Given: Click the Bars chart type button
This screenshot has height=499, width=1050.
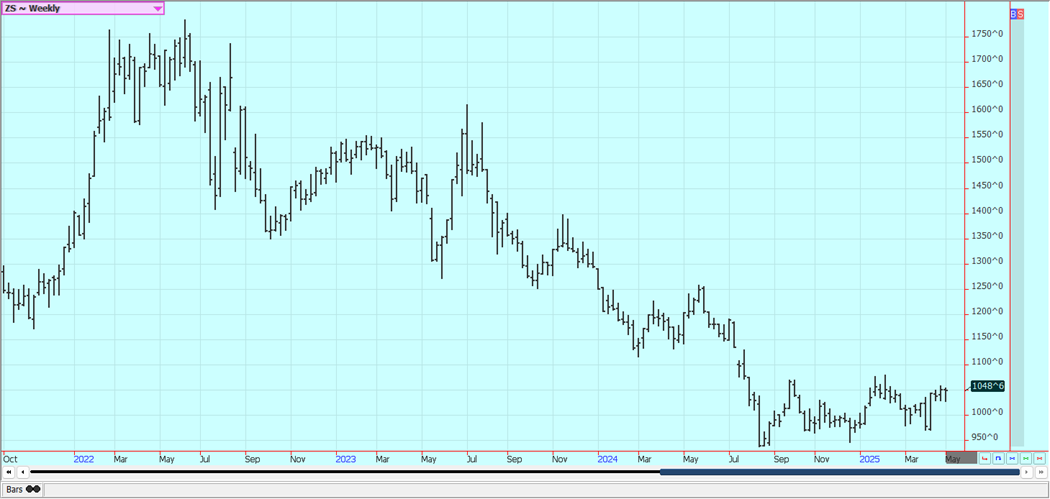Looking at the screenshot, I should click(x=22, y=489).
